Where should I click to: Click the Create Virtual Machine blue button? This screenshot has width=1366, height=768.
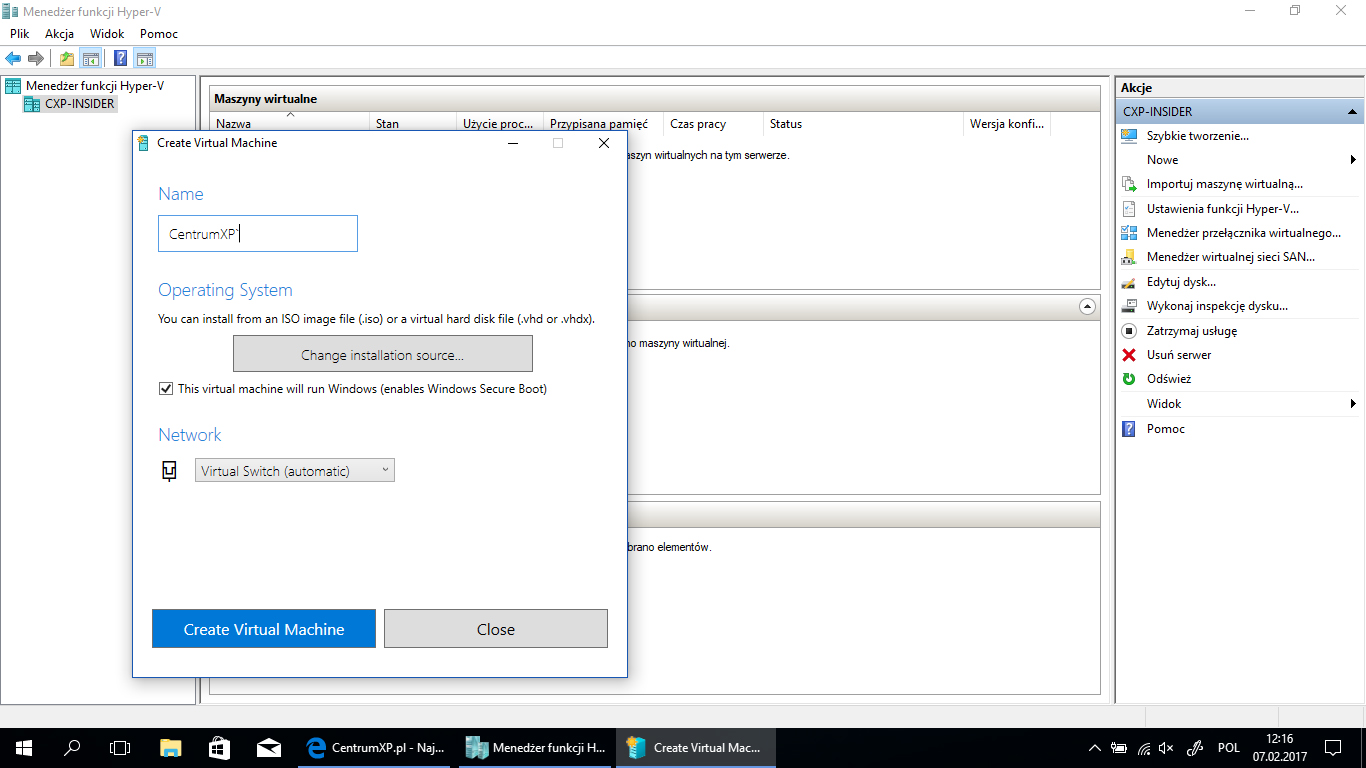point(264,629)
